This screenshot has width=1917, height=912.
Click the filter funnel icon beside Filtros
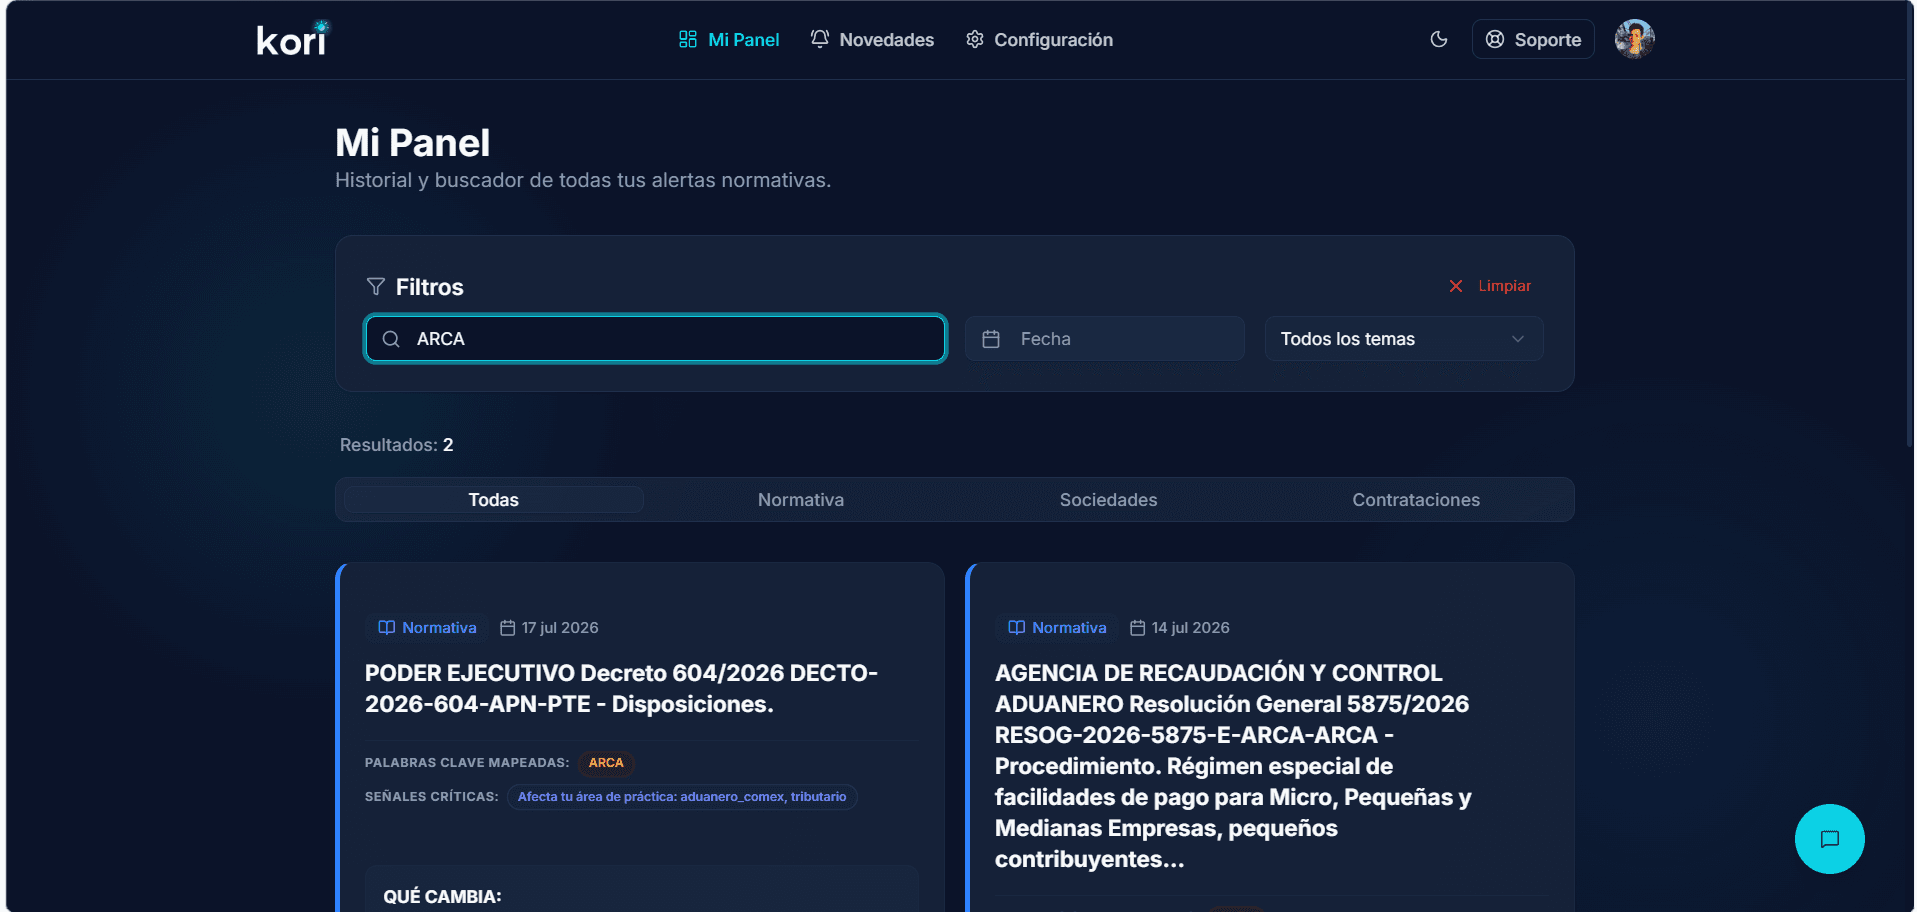(376, 287)
